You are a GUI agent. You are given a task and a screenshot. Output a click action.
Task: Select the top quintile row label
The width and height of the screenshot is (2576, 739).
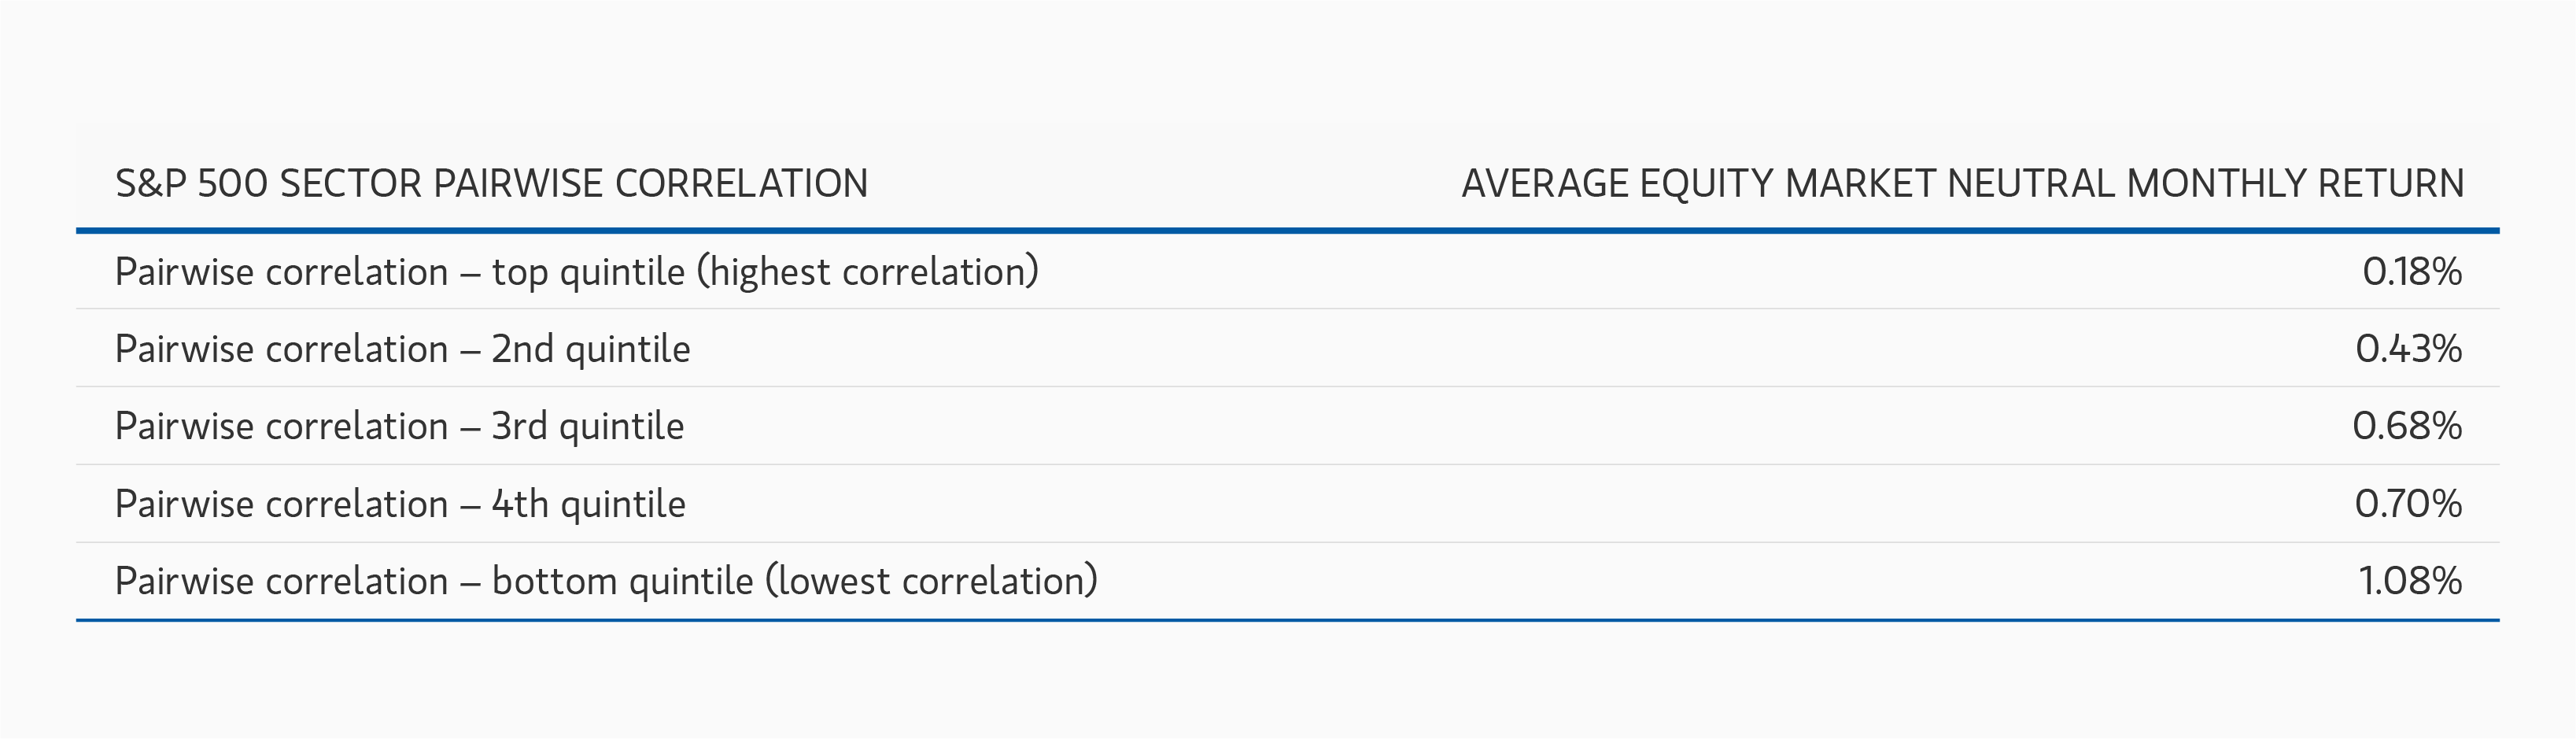click(576, 272)
